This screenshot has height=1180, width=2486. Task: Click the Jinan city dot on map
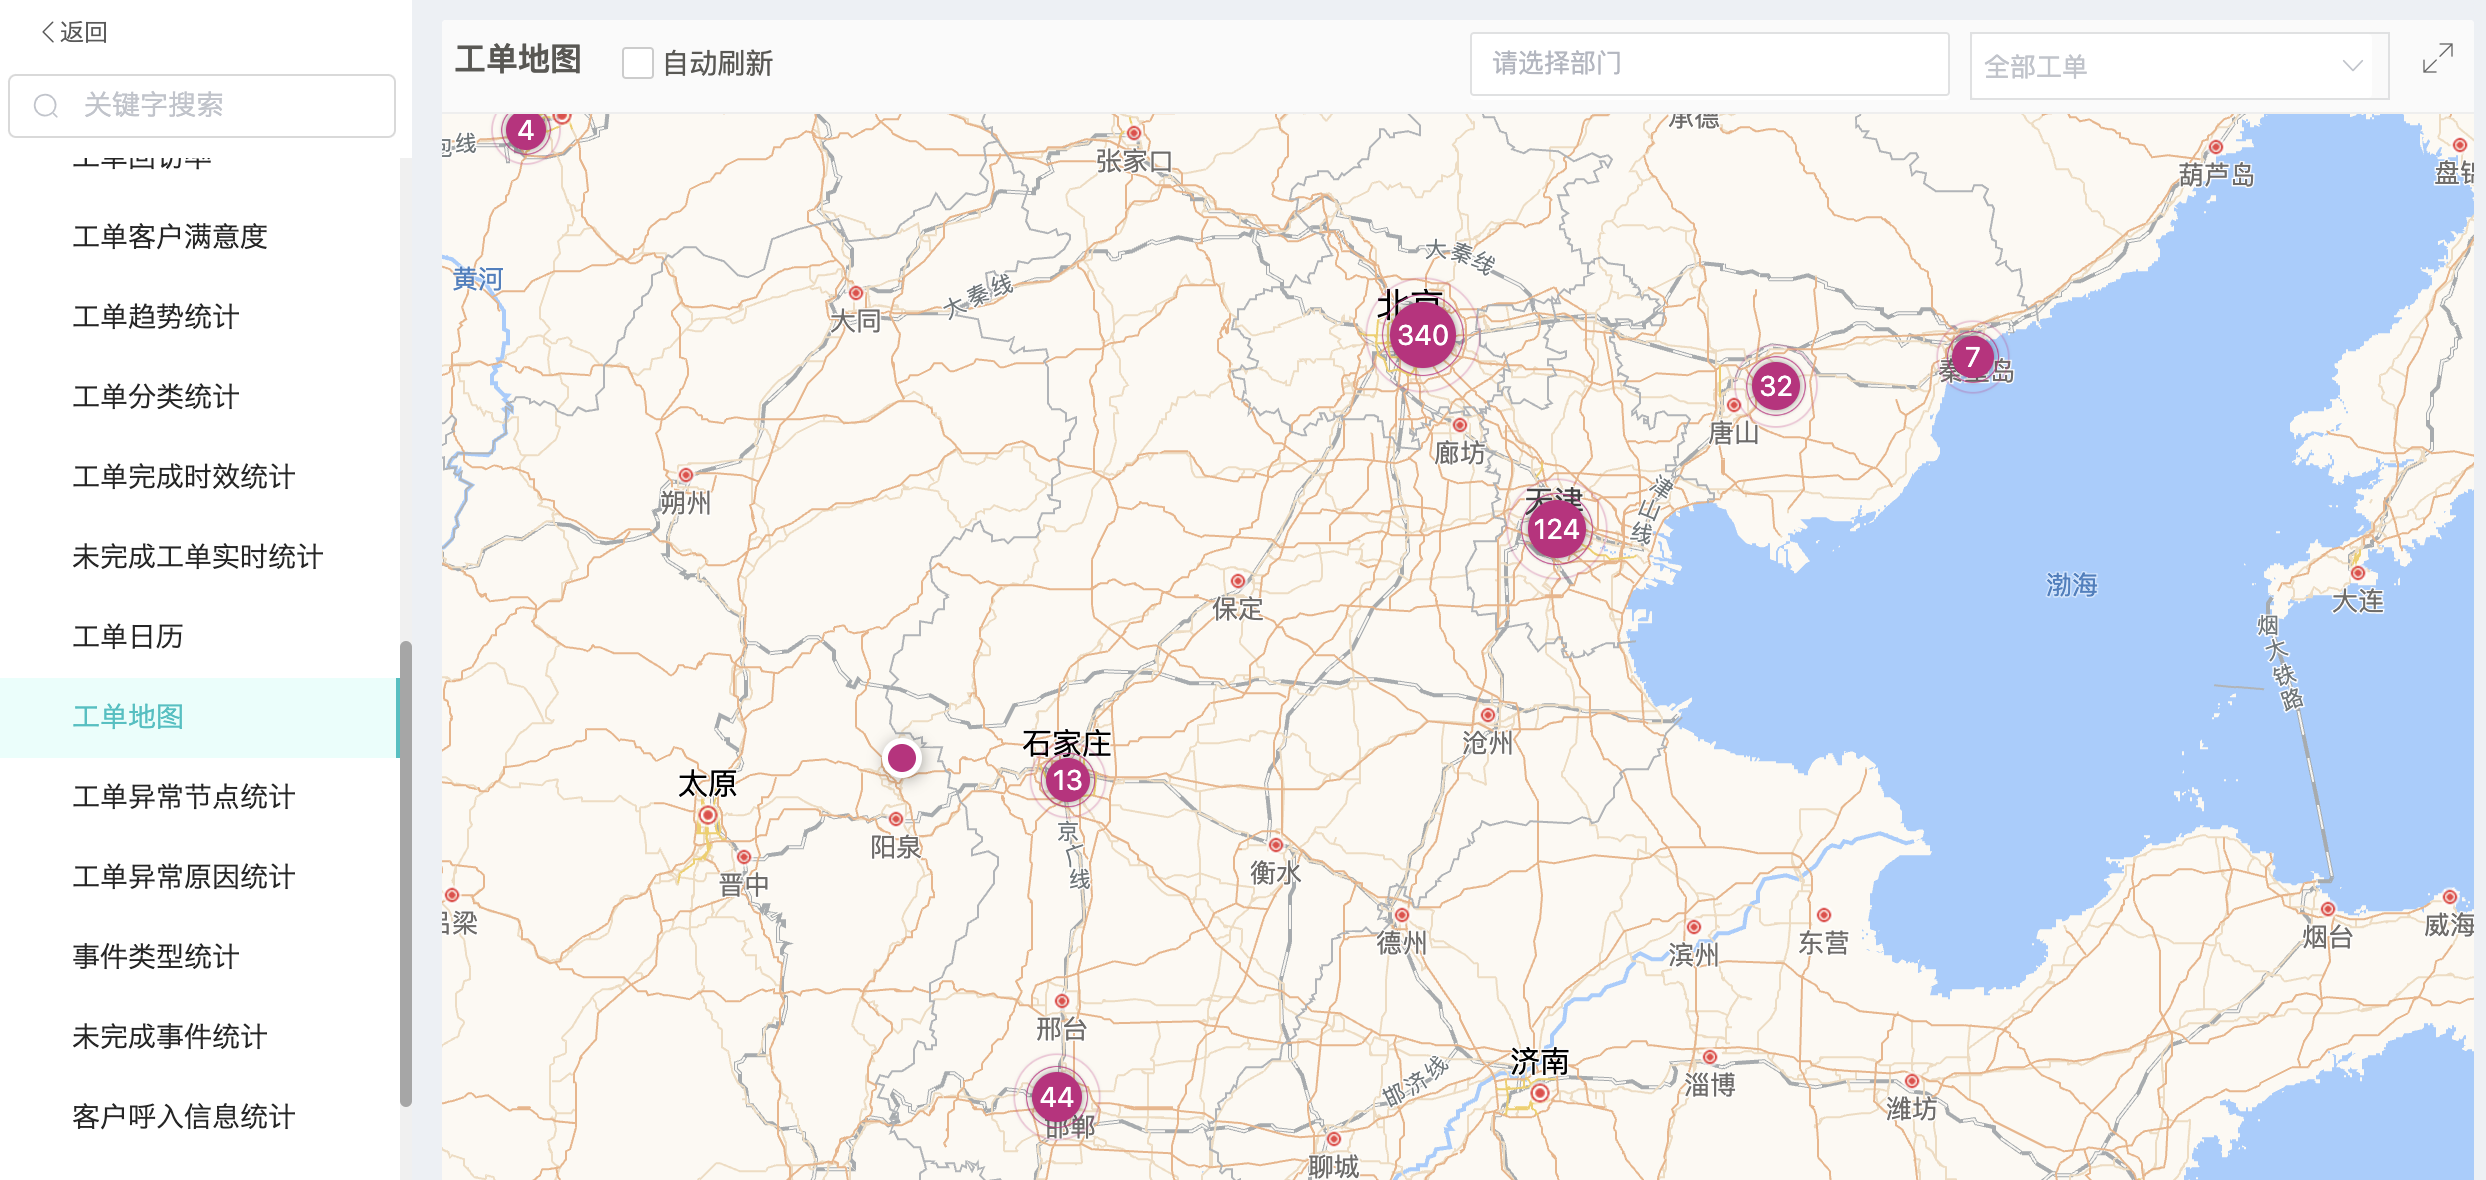[x=1540, y=1093]
